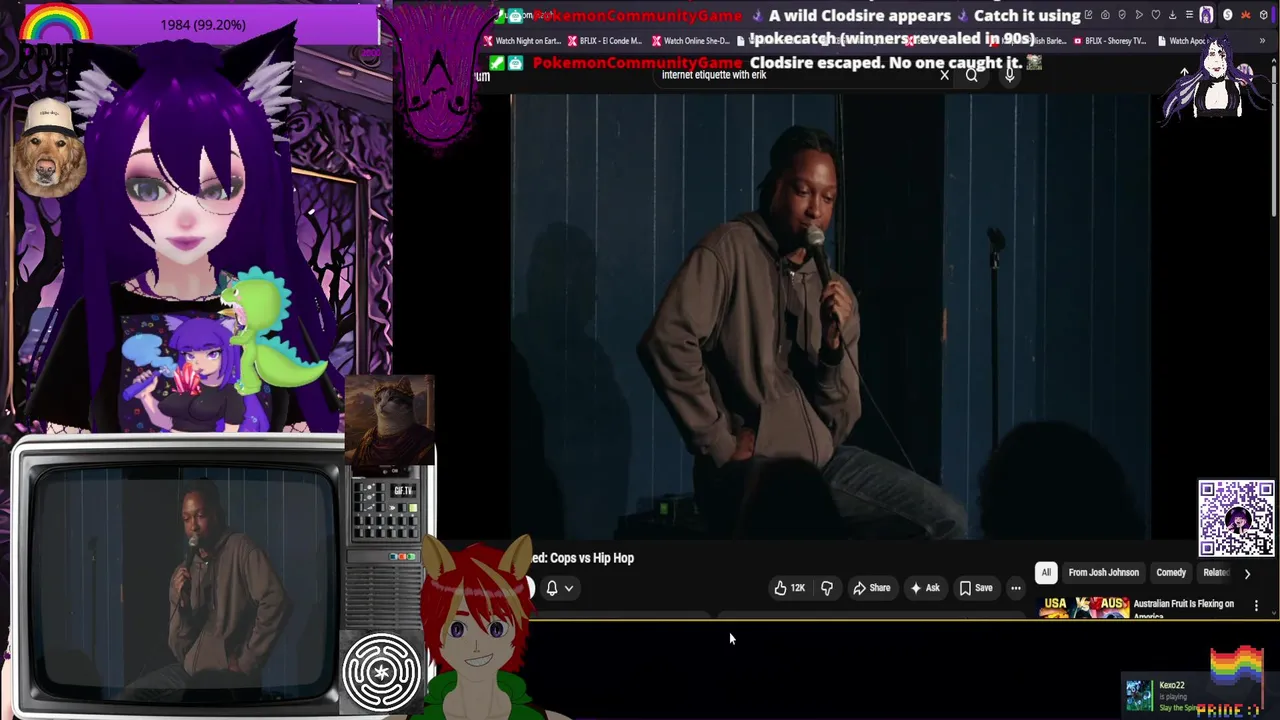
Task: Open the browser easy setup menu icon
Action: coord(1189,15)
